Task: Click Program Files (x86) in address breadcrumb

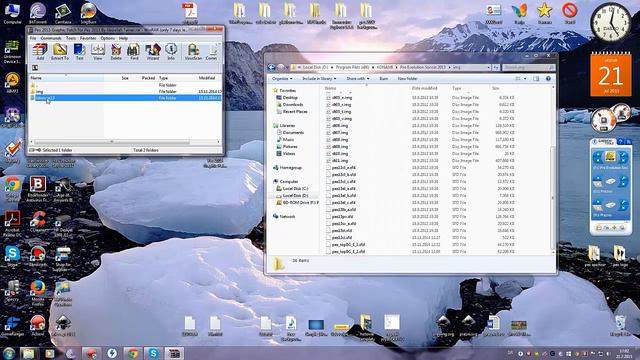Action: 352,67
